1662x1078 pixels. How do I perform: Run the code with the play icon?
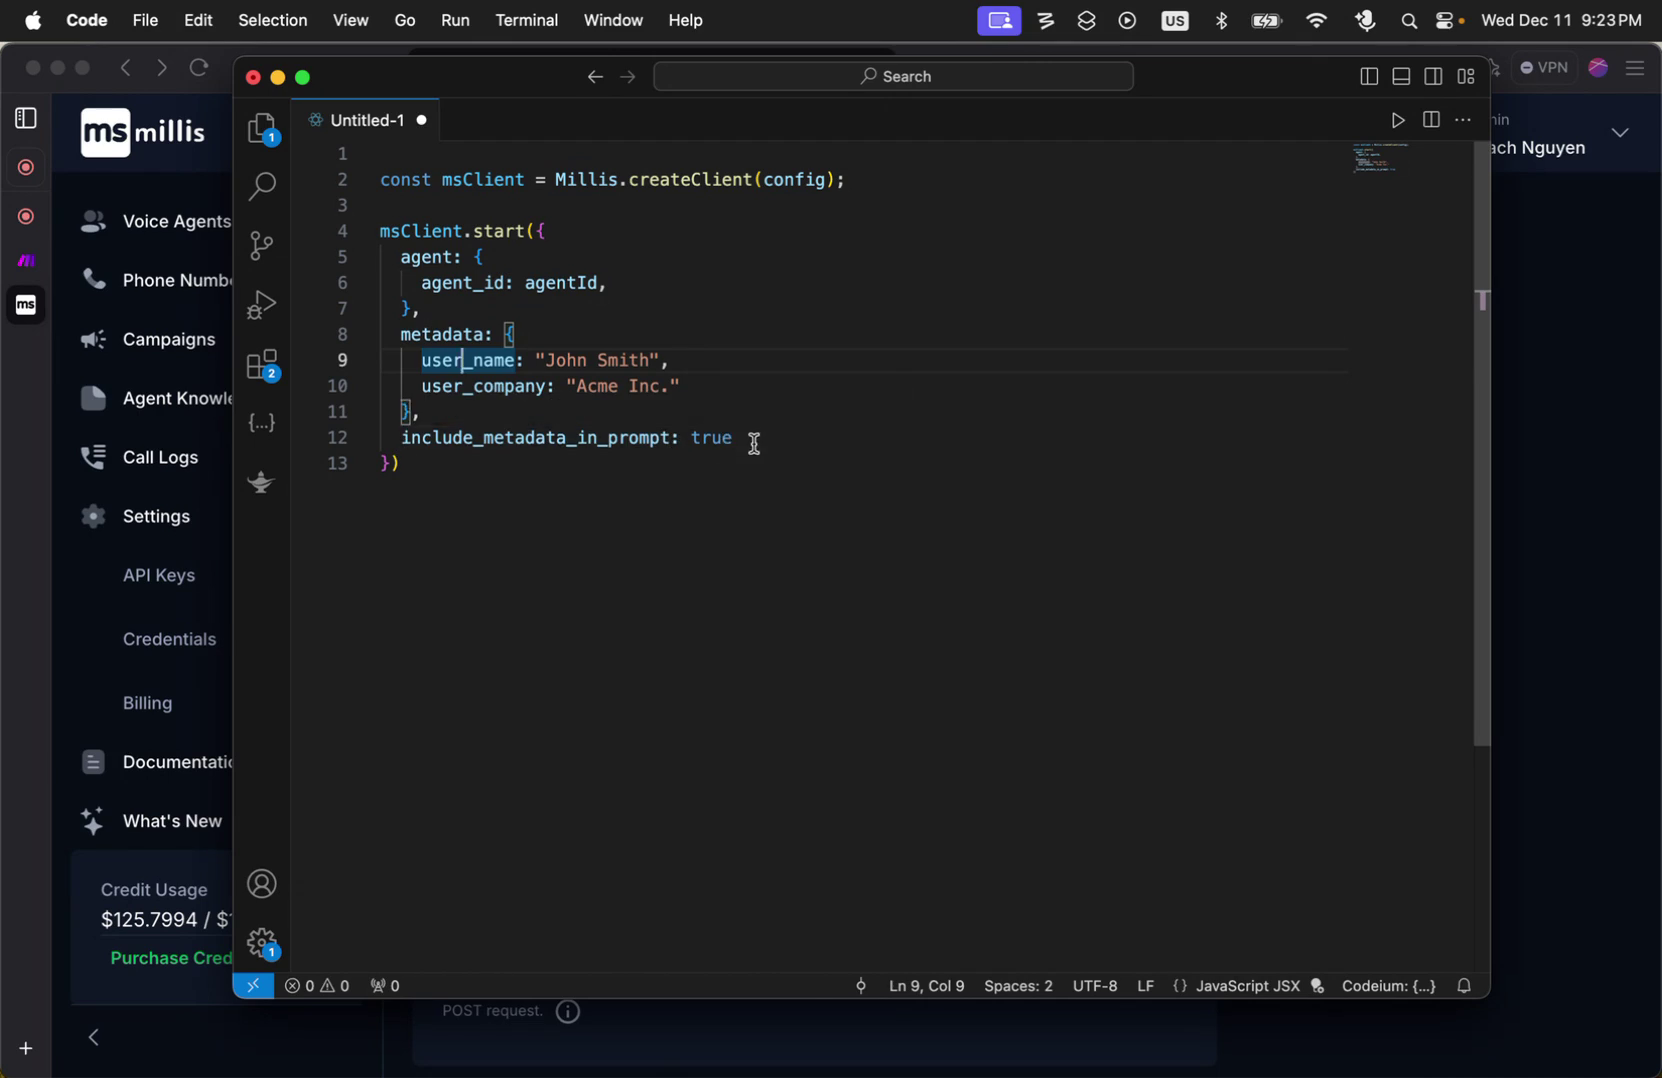click(1398, 119)
